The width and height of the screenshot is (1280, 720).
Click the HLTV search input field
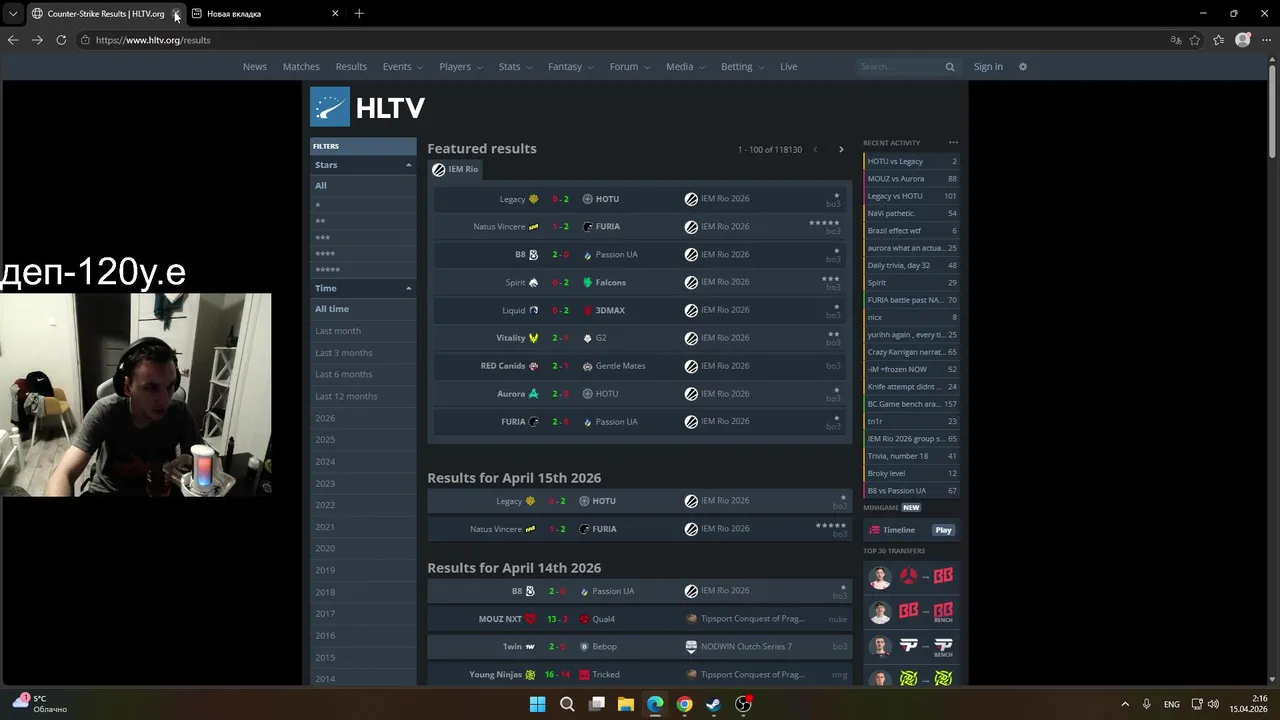coord(900,67)
